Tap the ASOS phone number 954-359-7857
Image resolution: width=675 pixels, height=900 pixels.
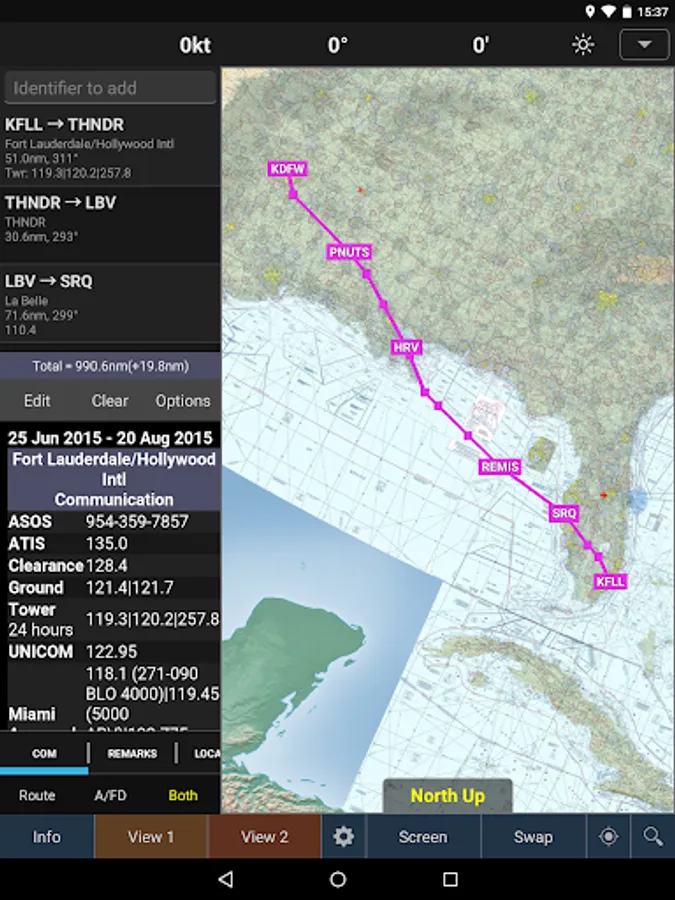point(137,521)
